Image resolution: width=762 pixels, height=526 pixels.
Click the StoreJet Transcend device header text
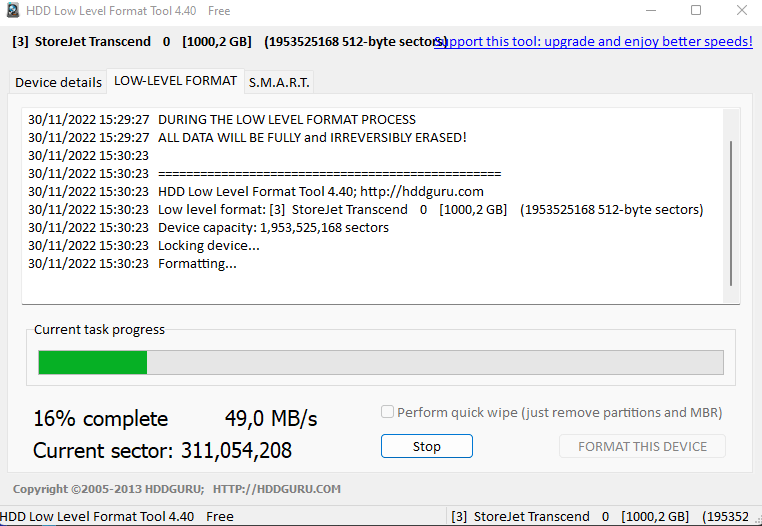point(93,42)
